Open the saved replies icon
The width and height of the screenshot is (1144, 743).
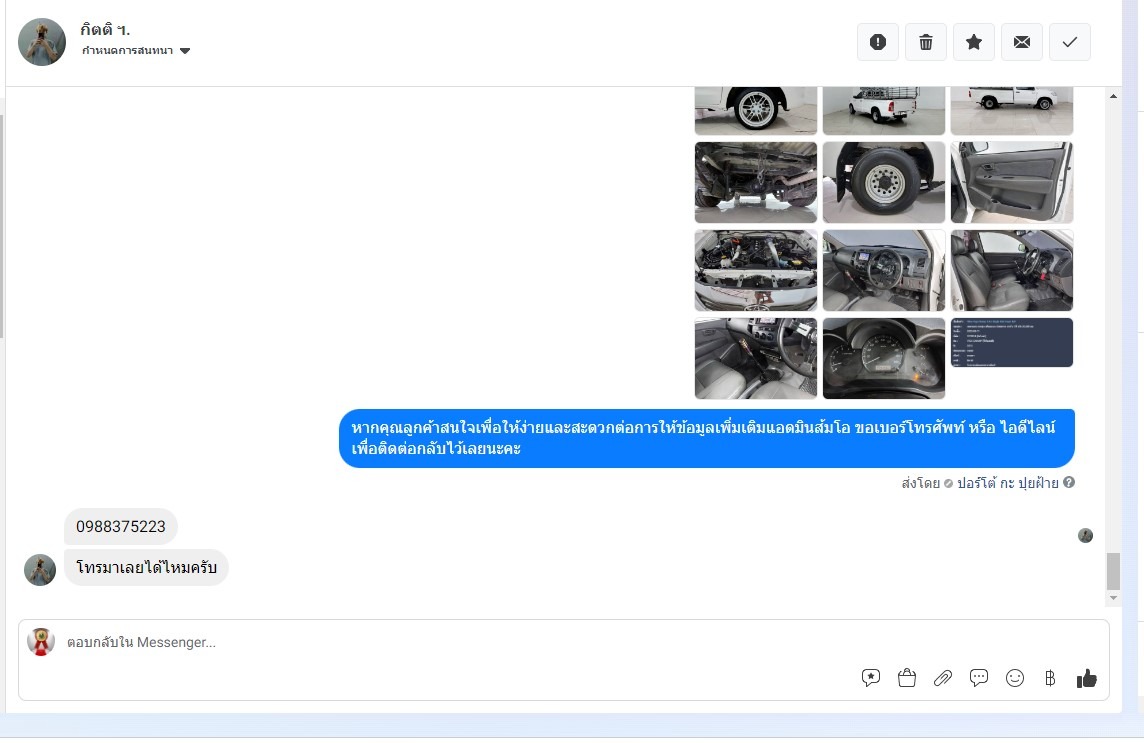pyautogui.click(x=870, y=678)
